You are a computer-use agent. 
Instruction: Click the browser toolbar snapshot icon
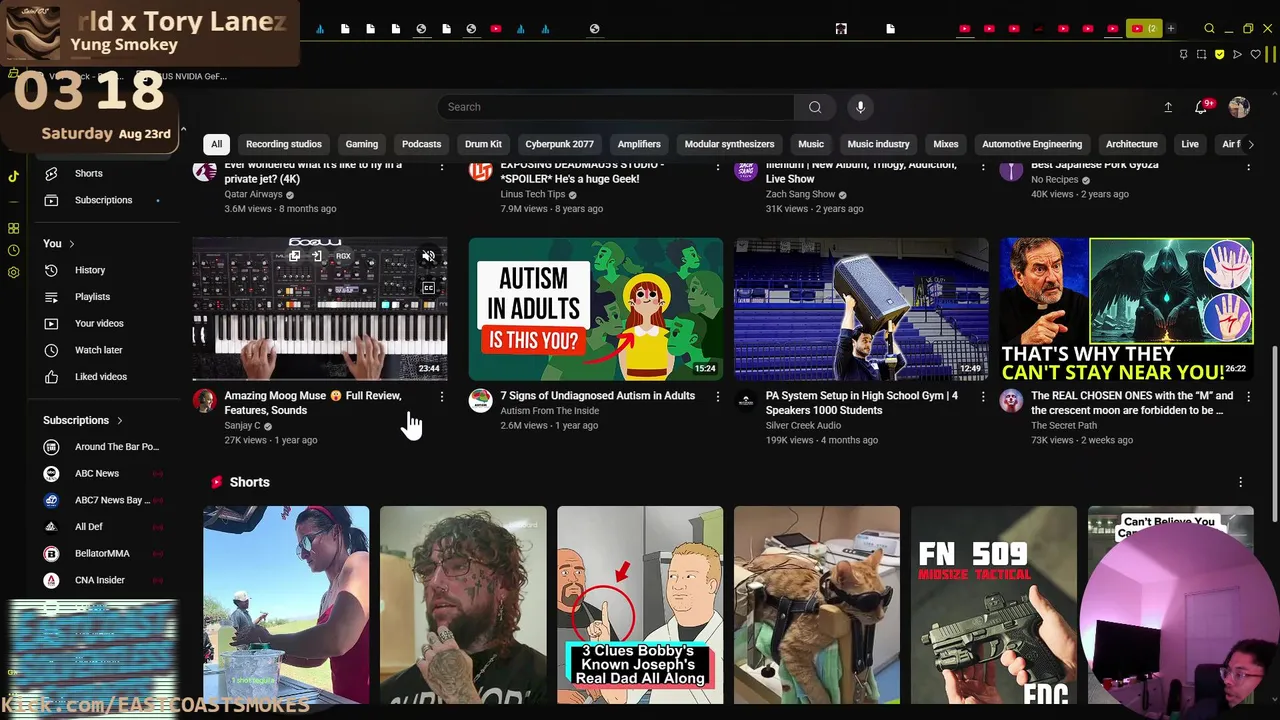click(1202, 54)
